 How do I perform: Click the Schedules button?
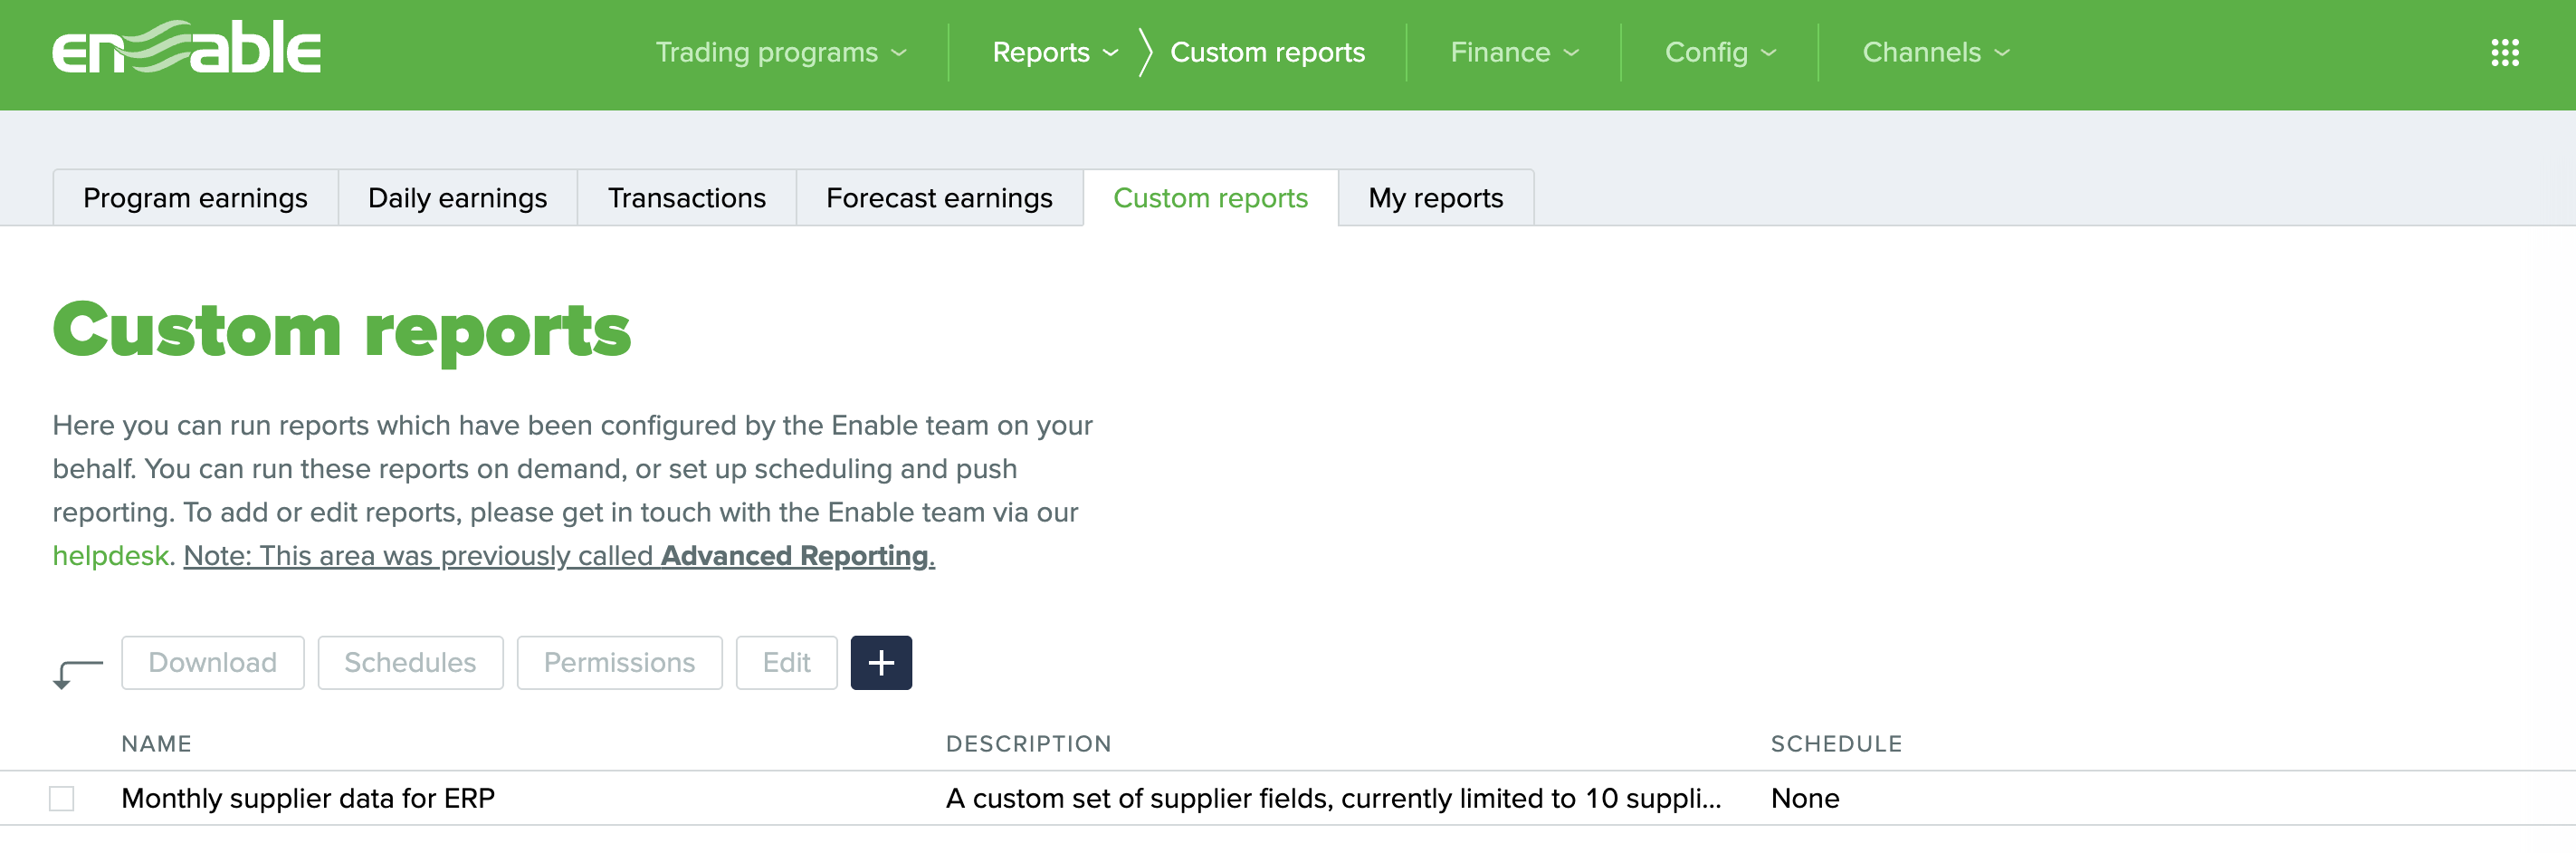(x=409, y=662)
